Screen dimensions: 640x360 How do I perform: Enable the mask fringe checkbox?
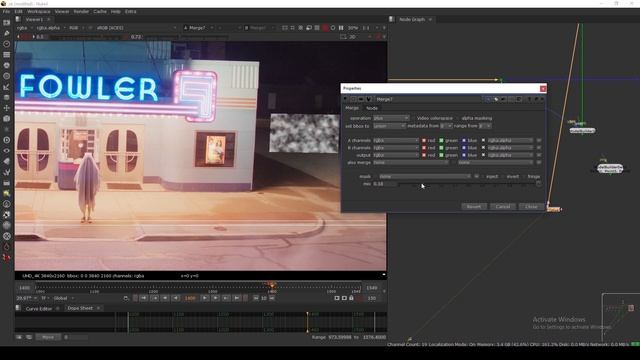[524, 176]
